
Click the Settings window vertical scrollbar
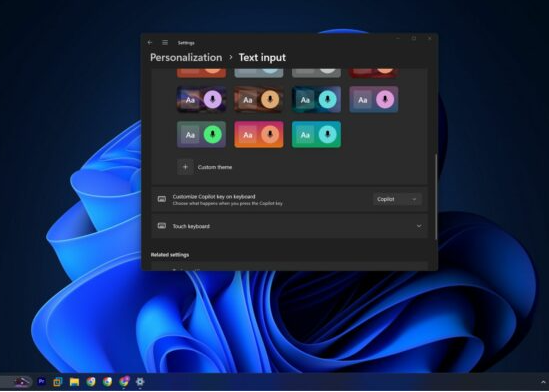[x=436, y=197]
